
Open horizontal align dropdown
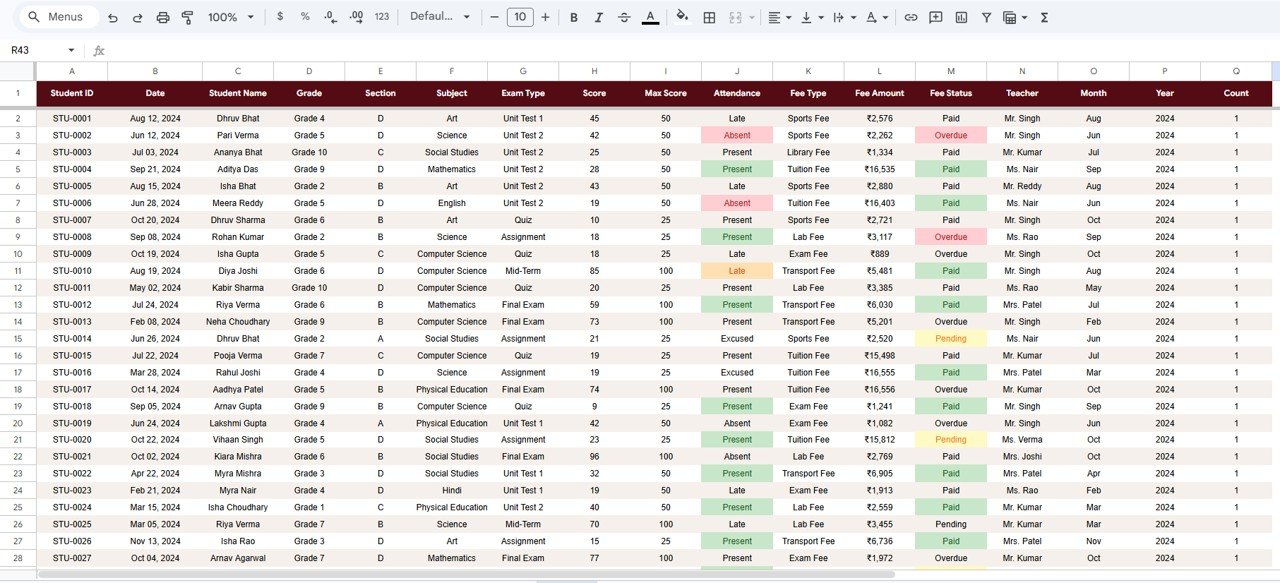point(780,17)
